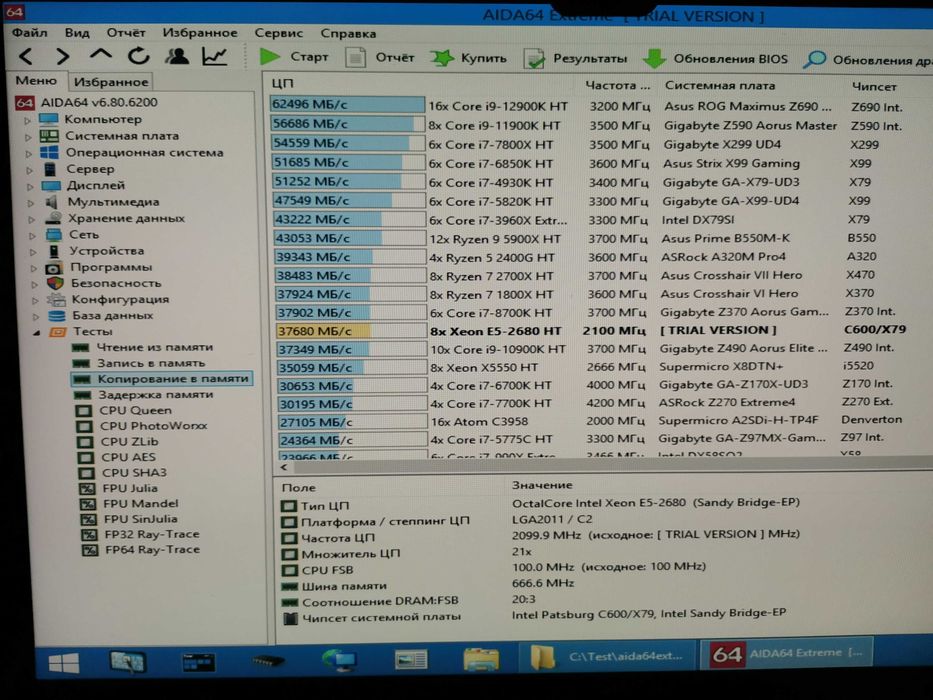
Task: Select the FP32 Ray-Trace test icon
Action: [x=89, y=535]
